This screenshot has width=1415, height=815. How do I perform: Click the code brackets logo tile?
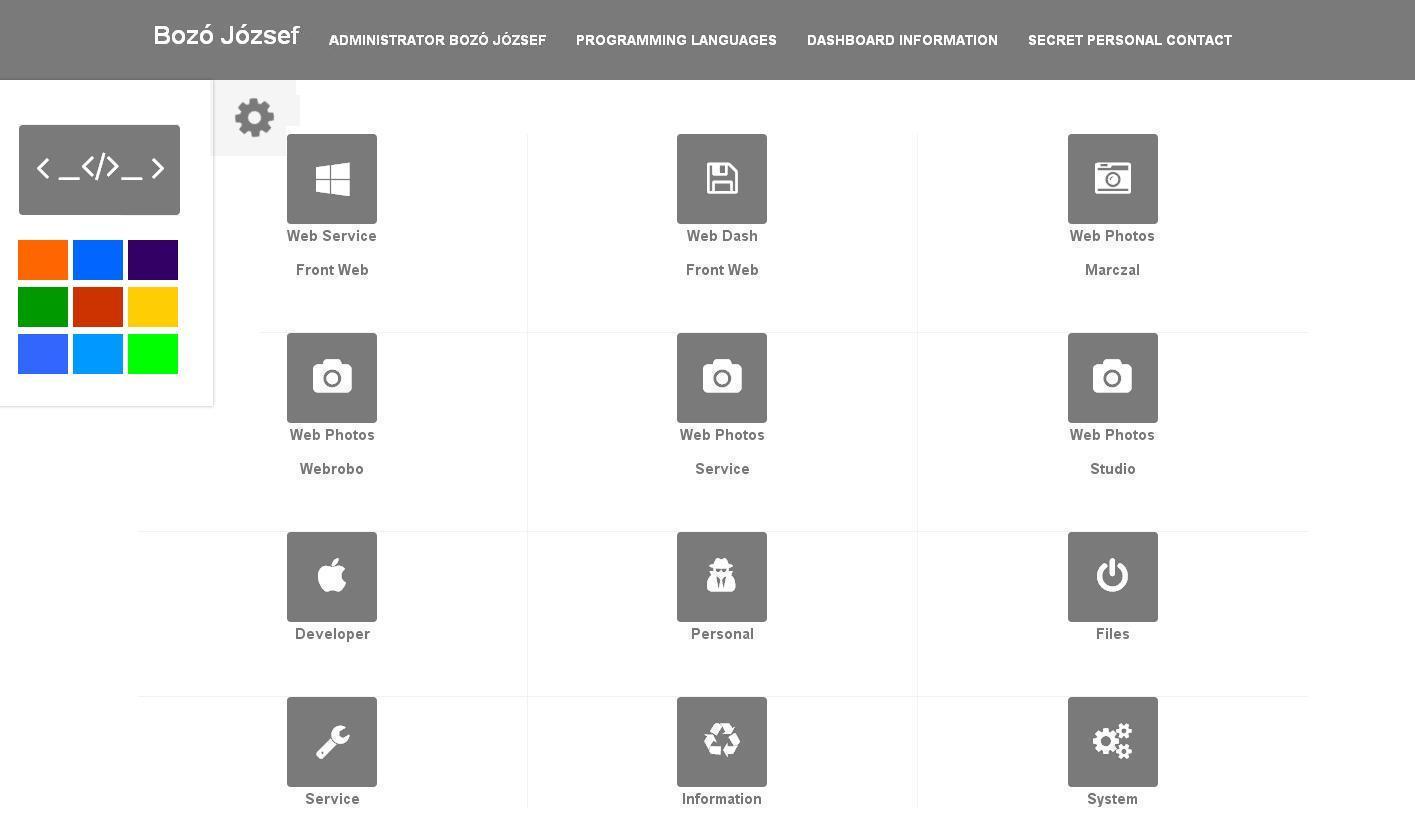tap(99, 170)
